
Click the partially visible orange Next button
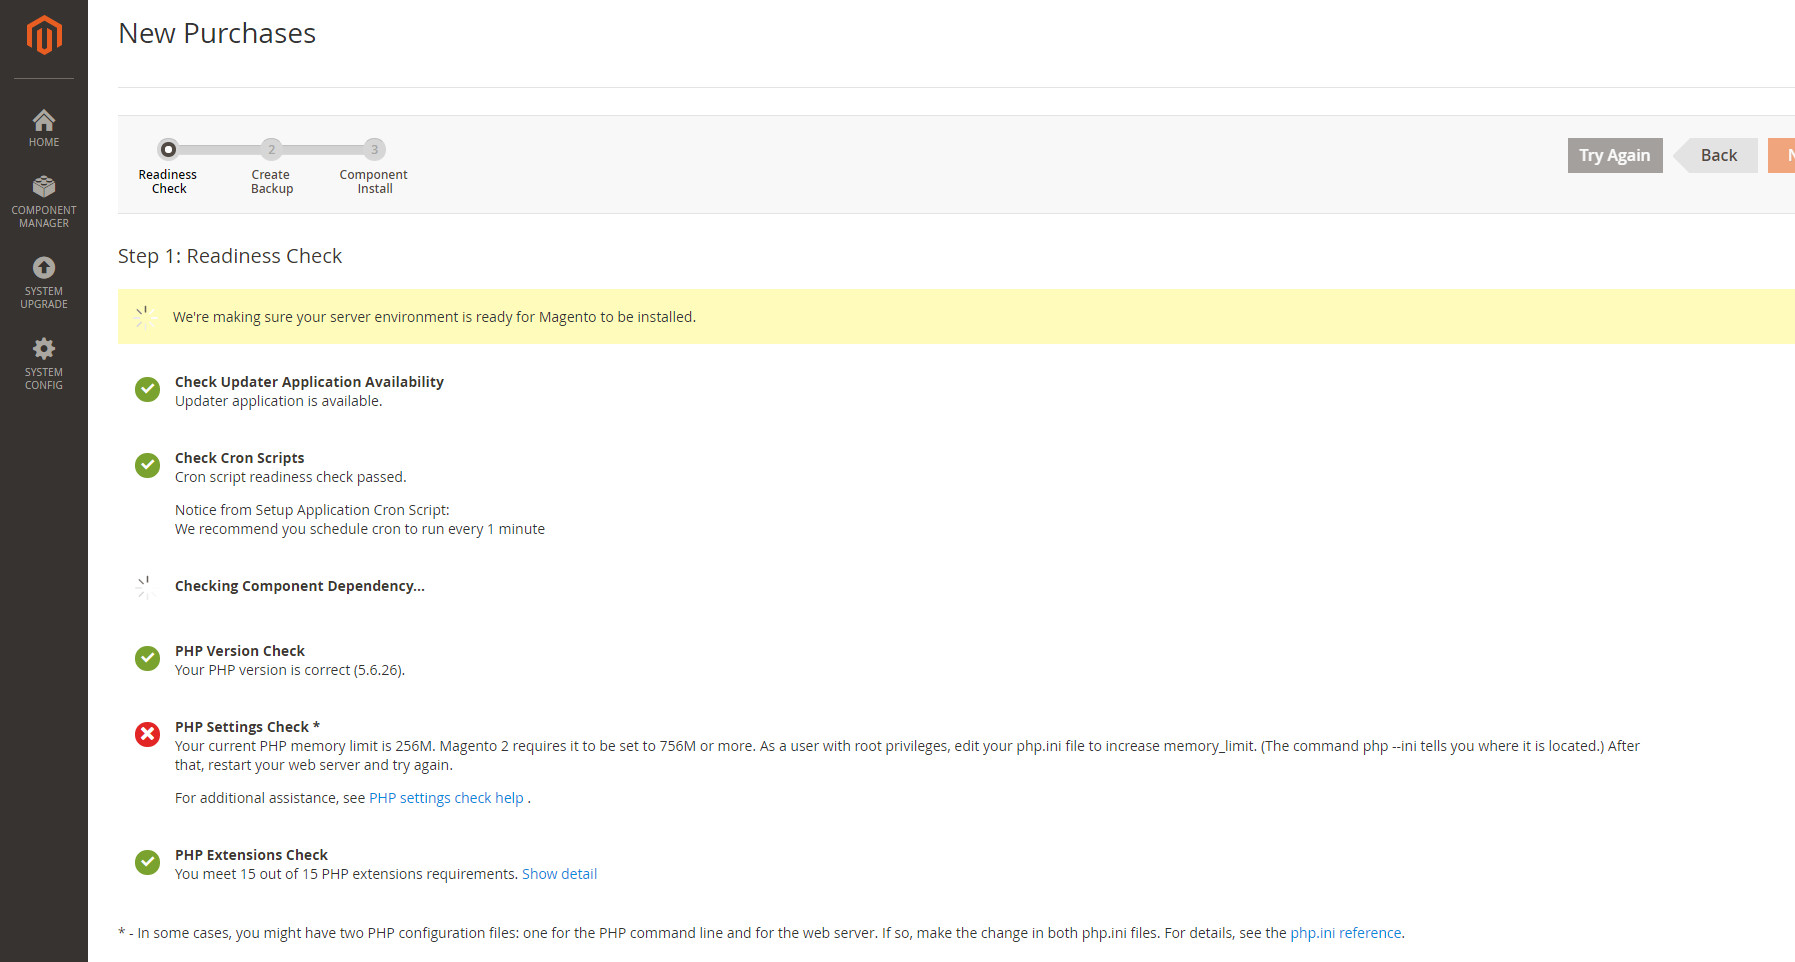(x=1782, y=155)
